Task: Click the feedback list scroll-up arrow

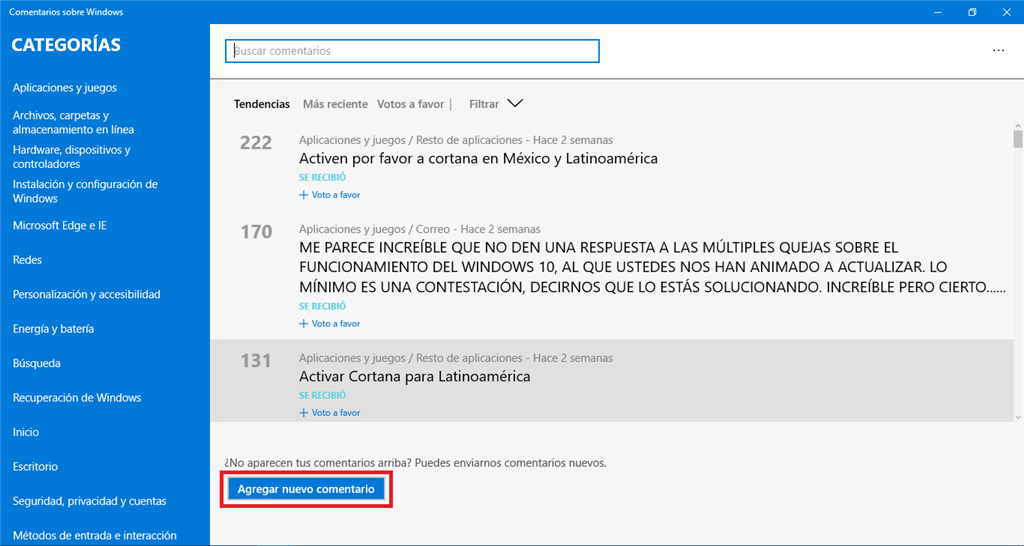Action: (x=1017, y=126)
